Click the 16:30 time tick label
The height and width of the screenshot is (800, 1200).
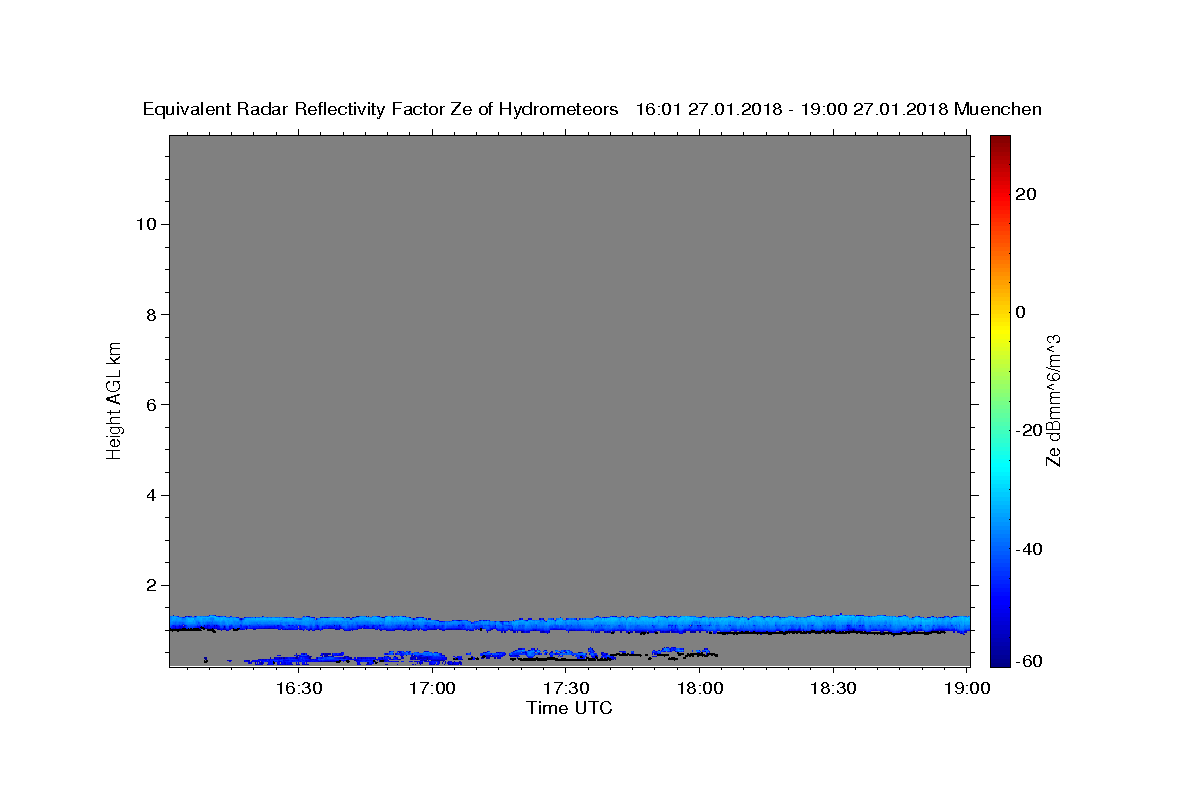pyautogui.click(x=299, y=688)
